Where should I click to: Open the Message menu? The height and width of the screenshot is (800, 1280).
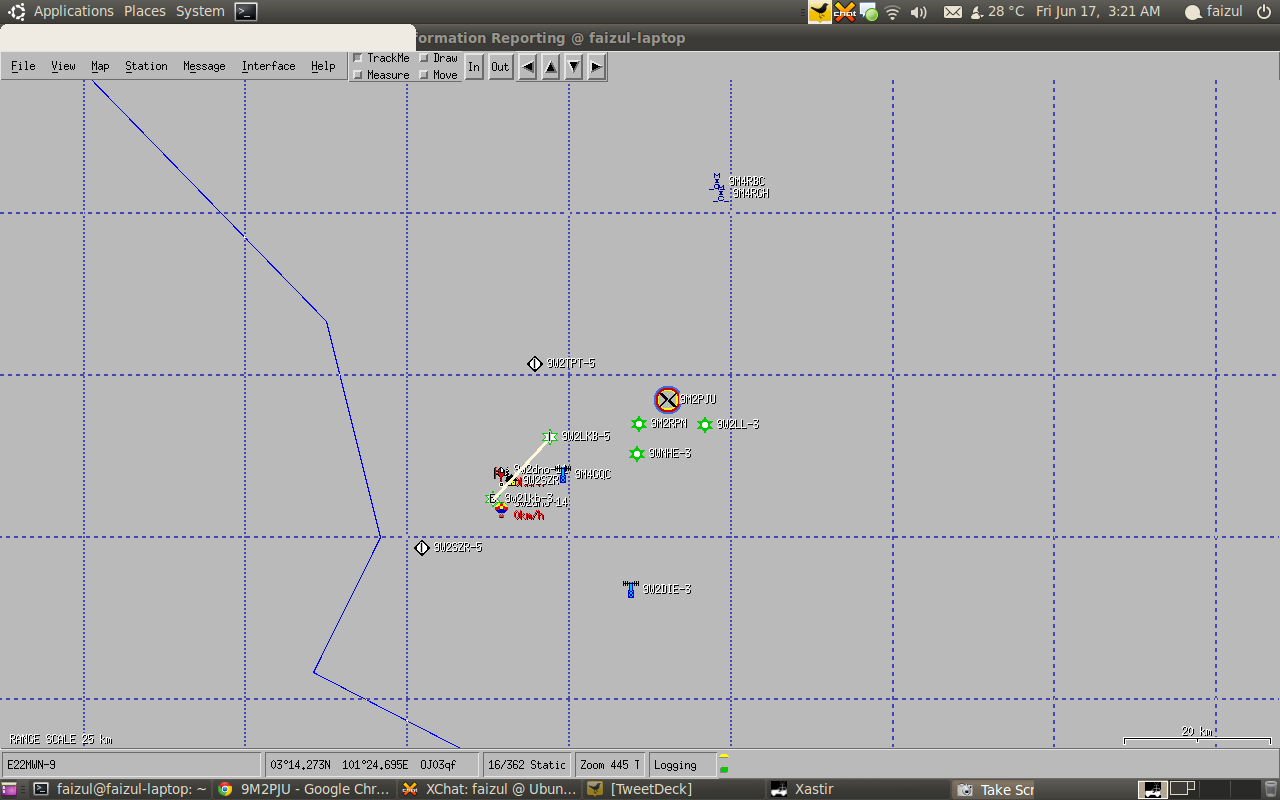(204, 66)
